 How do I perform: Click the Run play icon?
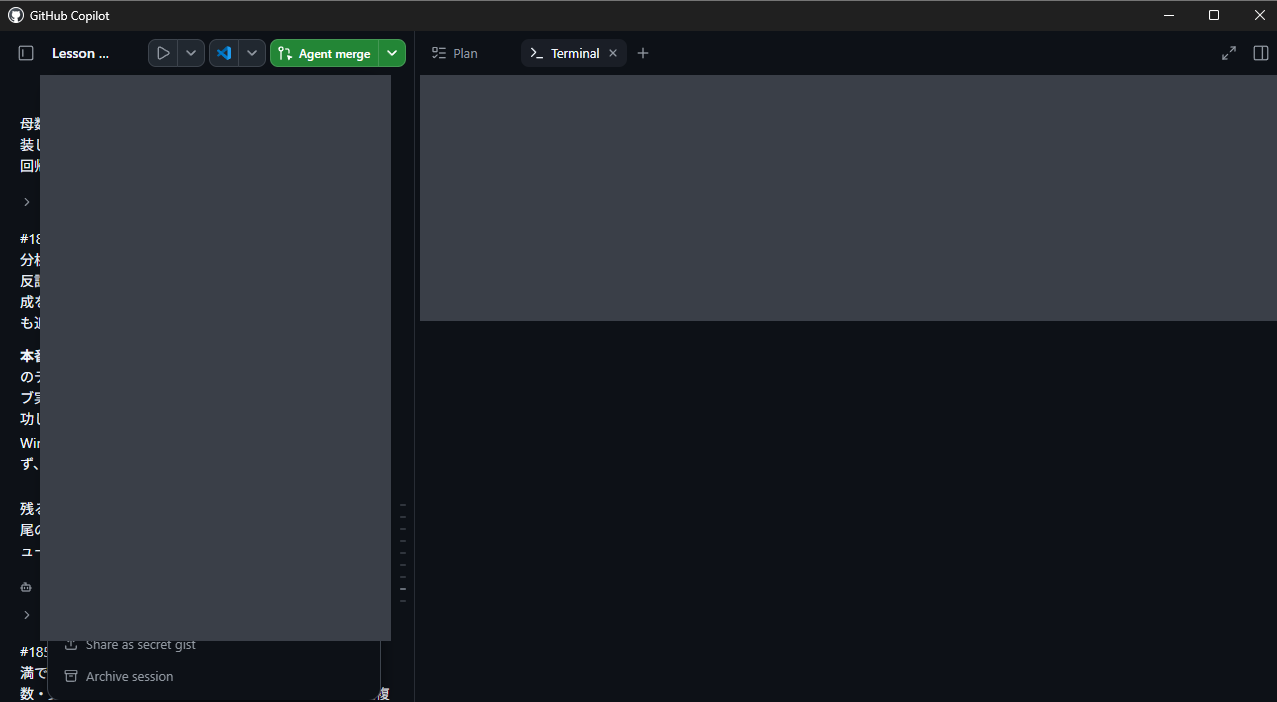(x=163, y=53)
